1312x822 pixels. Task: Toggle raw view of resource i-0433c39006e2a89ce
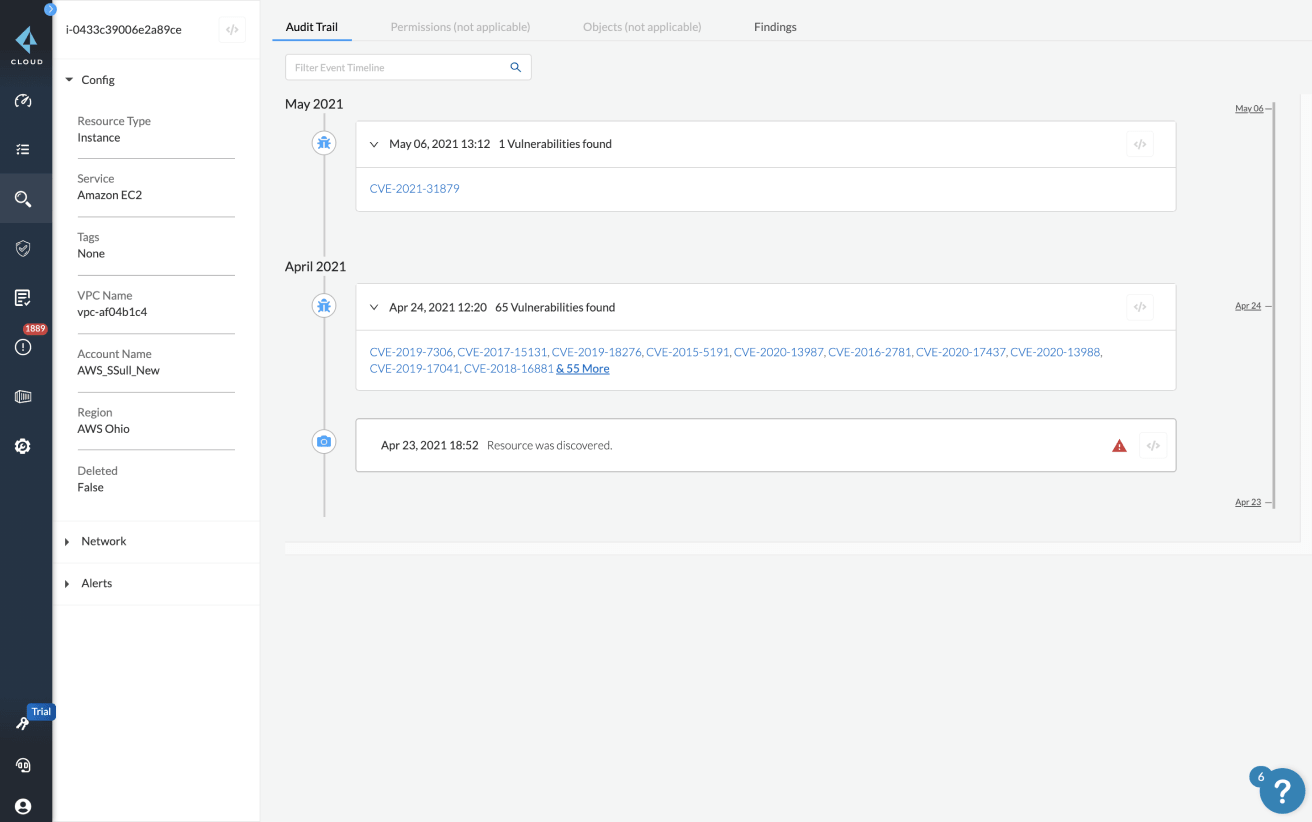click(x=231, y=30)
